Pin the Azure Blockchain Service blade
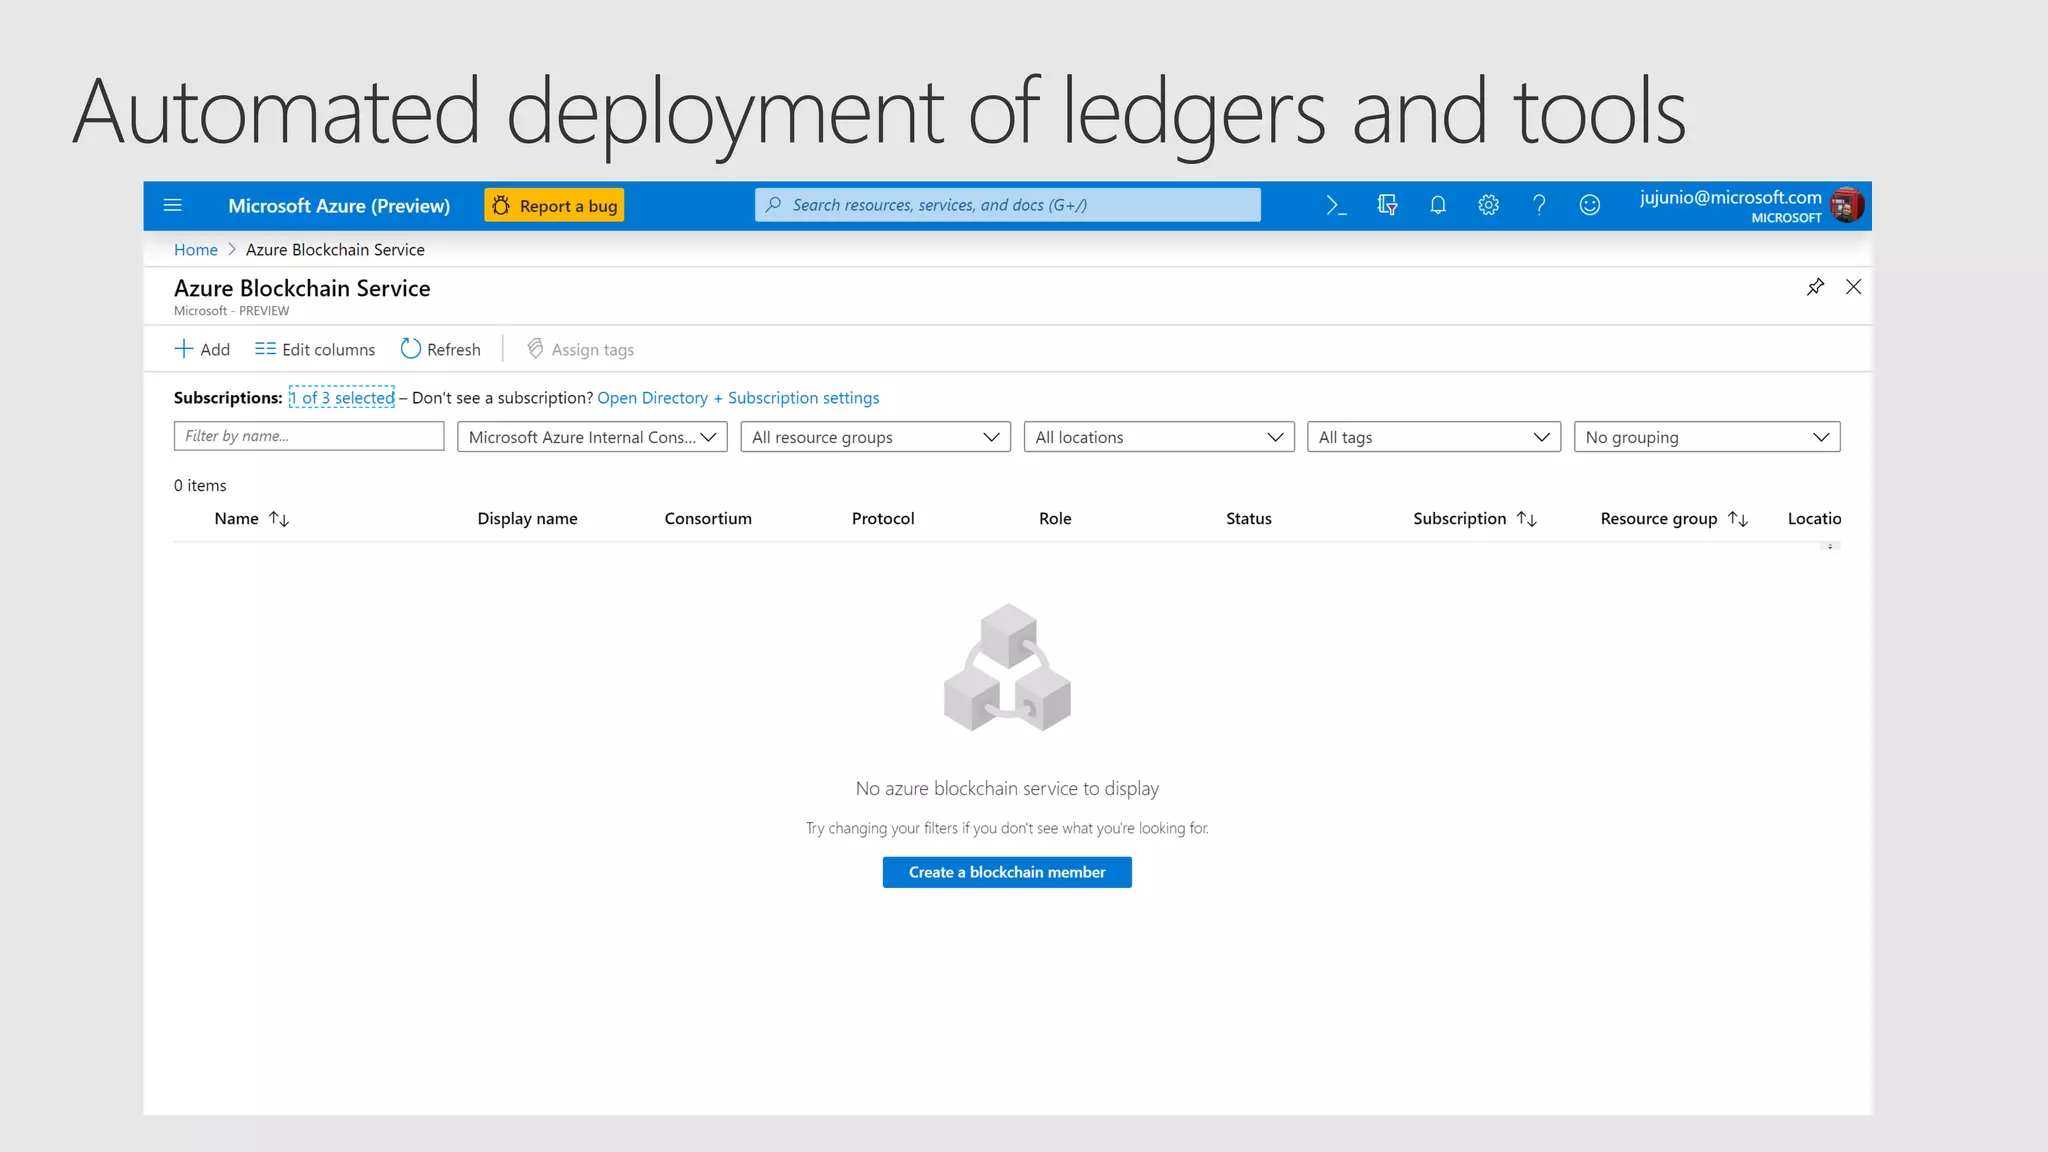This screenshot has width=2048, height=1152. coord(1815,288)
